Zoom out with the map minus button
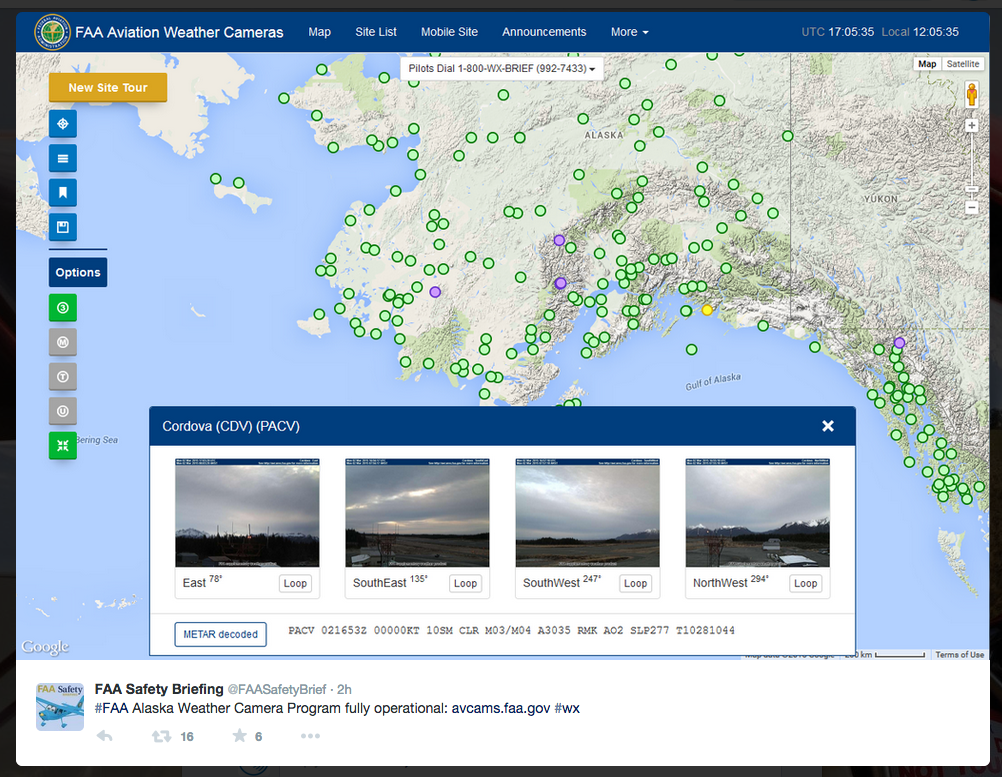This screenshot has width=1002, height=777. (971, 207)
